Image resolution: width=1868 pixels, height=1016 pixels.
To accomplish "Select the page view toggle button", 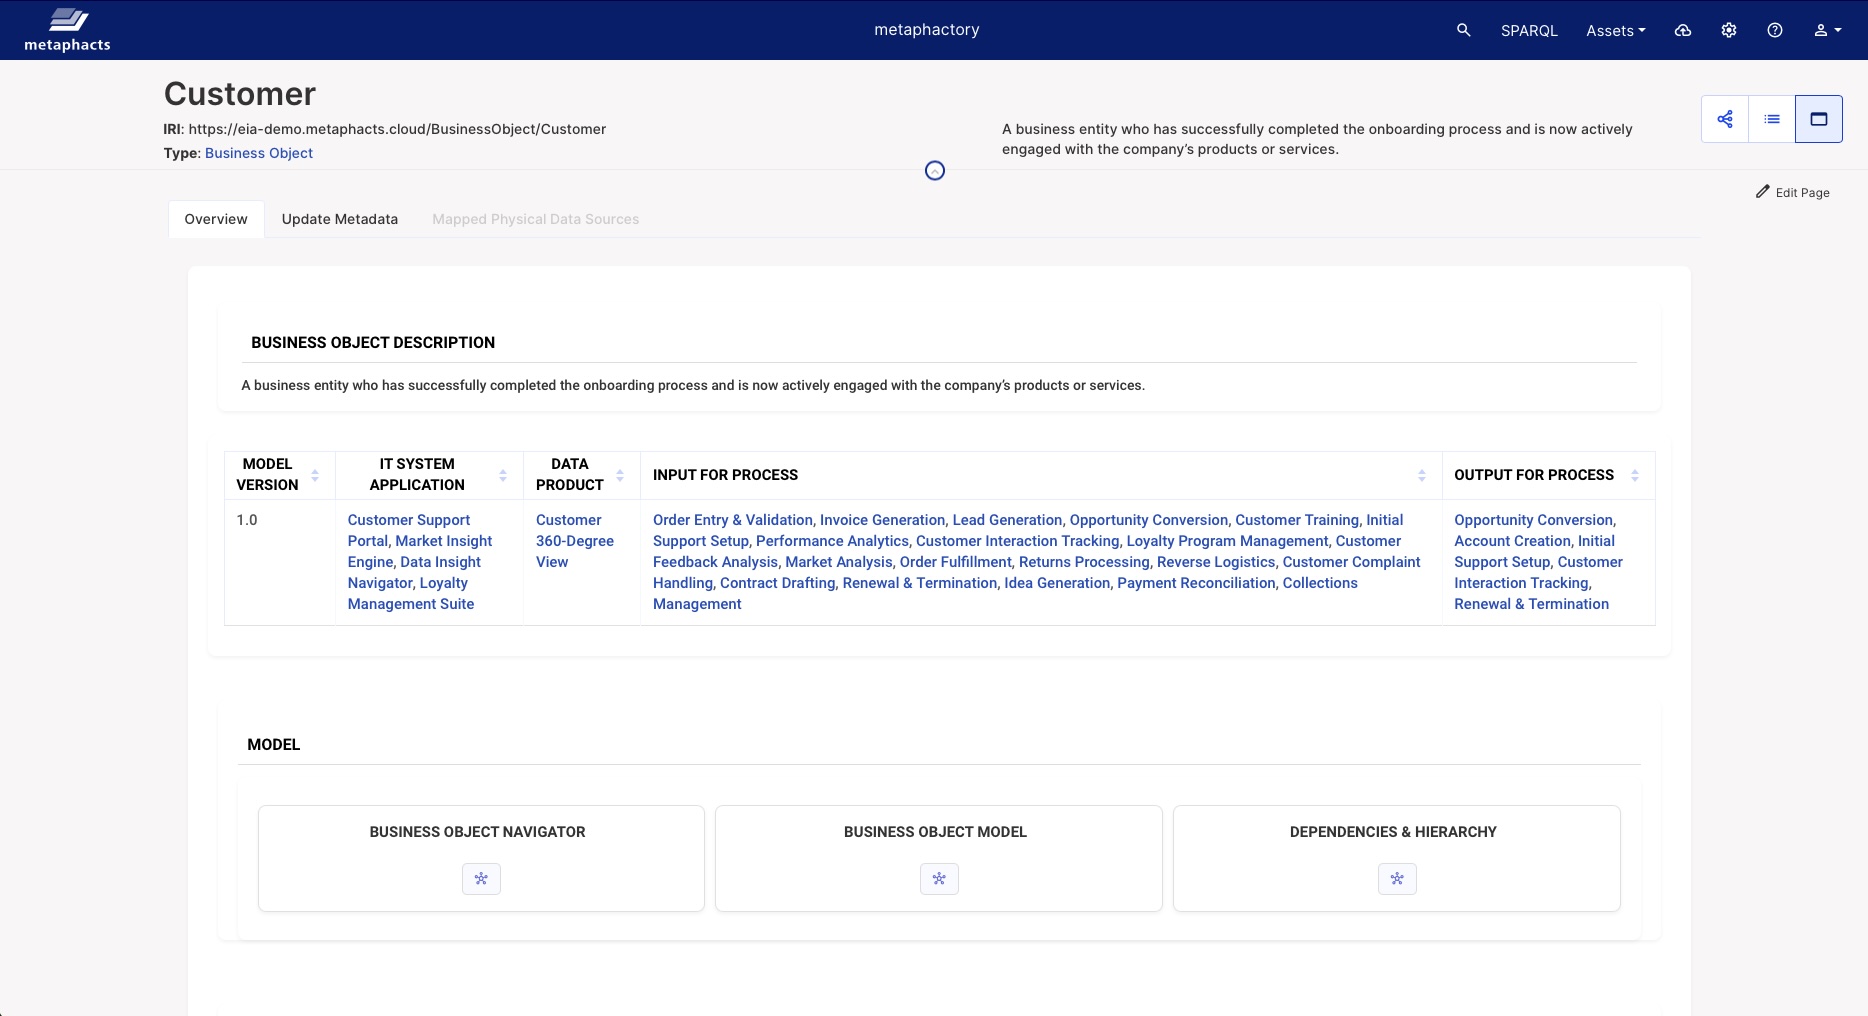I will click(1818, 119).
